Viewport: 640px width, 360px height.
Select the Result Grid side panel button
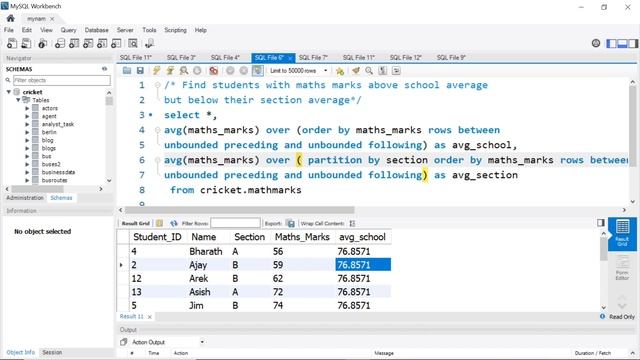point(622,233)
